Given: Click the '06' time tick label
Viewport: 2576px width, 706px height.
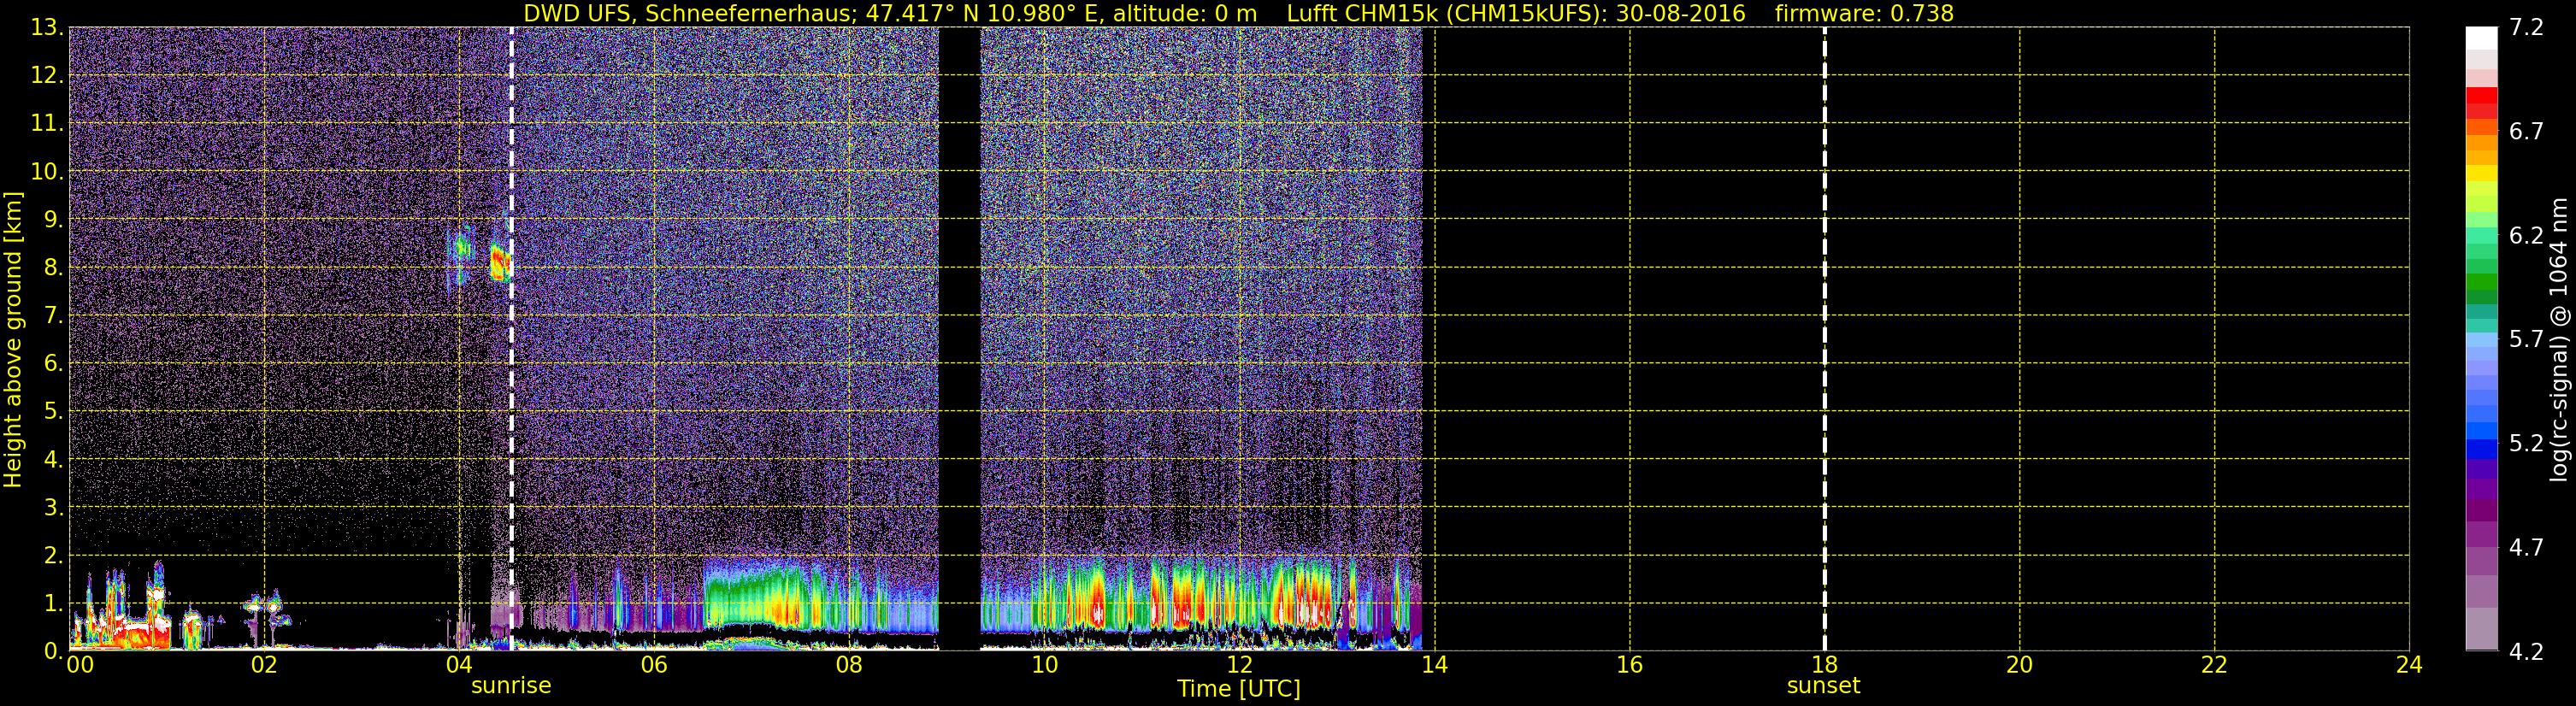Looking at the screenshot, I should point(654,665).
